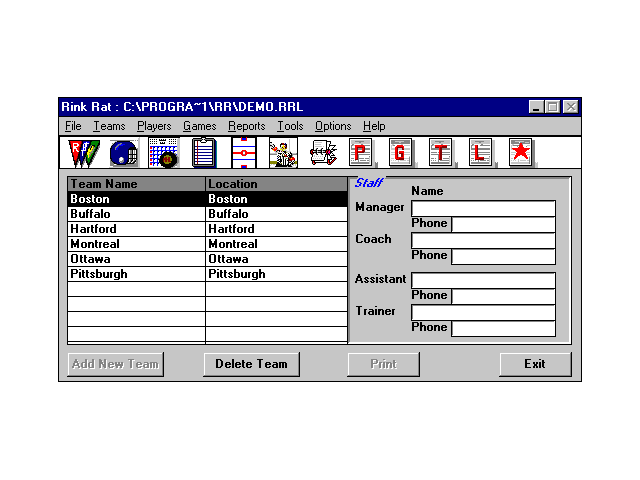
Task: Click the Rink Rat pennant logo icon
Action: click(83, 153)
